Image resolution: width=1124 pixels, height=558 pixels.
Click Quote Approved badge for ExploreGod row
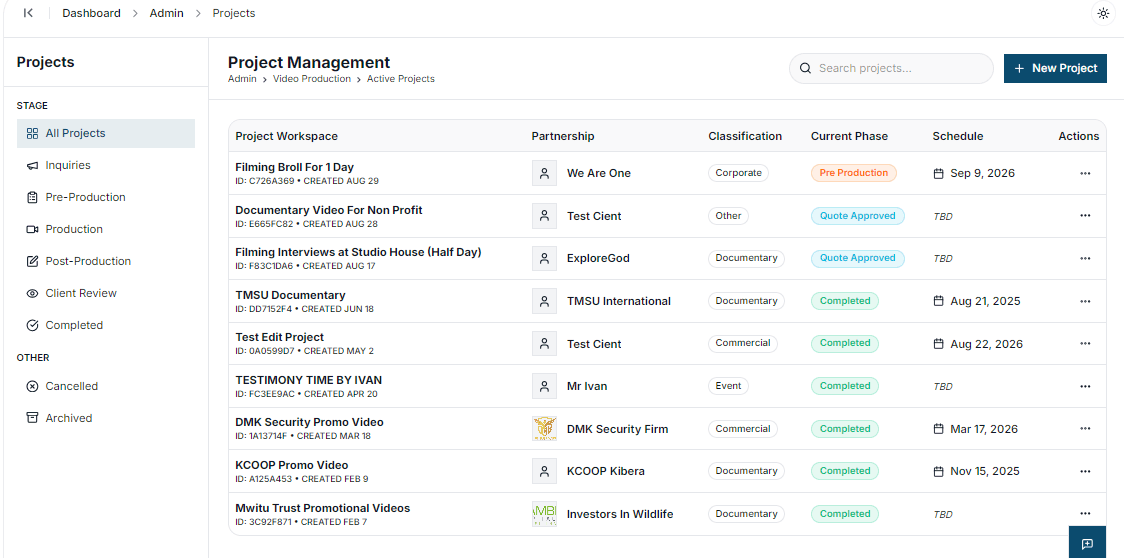tap(857, 258)
